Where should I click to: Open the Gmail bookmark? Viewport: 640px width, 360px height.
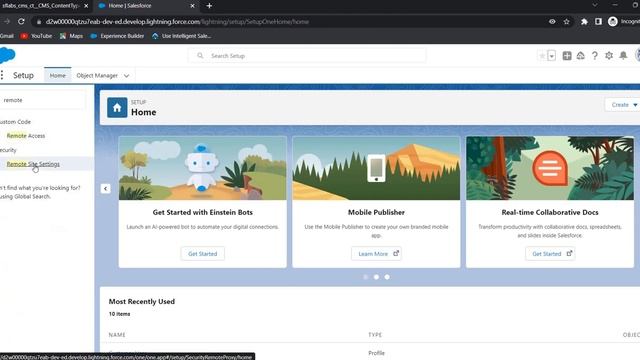(7, 36)
